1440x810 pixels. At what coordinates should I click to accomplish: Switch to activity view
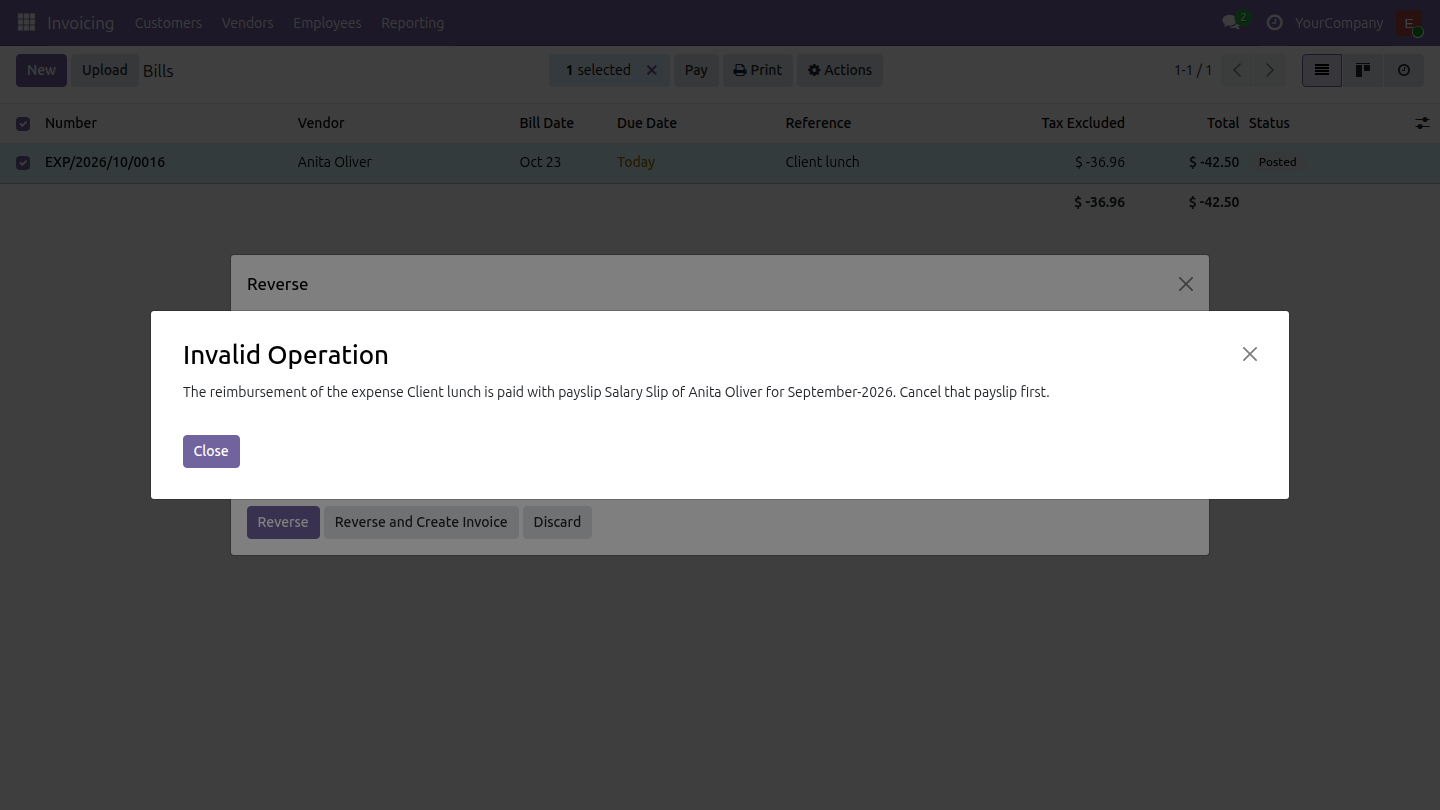[x=1404, y=70]
